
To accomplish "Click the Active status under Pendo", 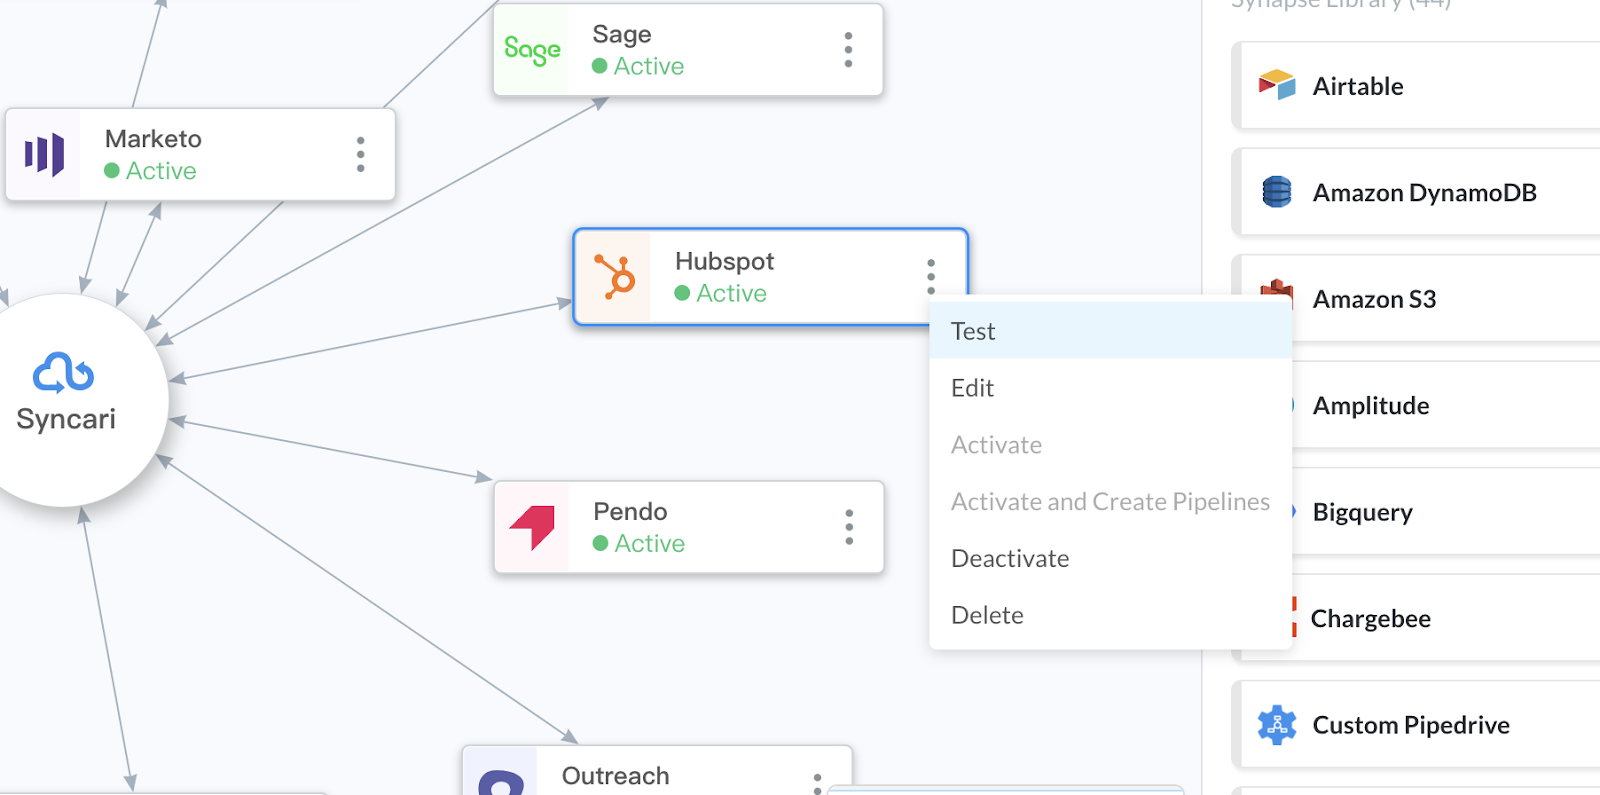I will [x=639, y=543].
